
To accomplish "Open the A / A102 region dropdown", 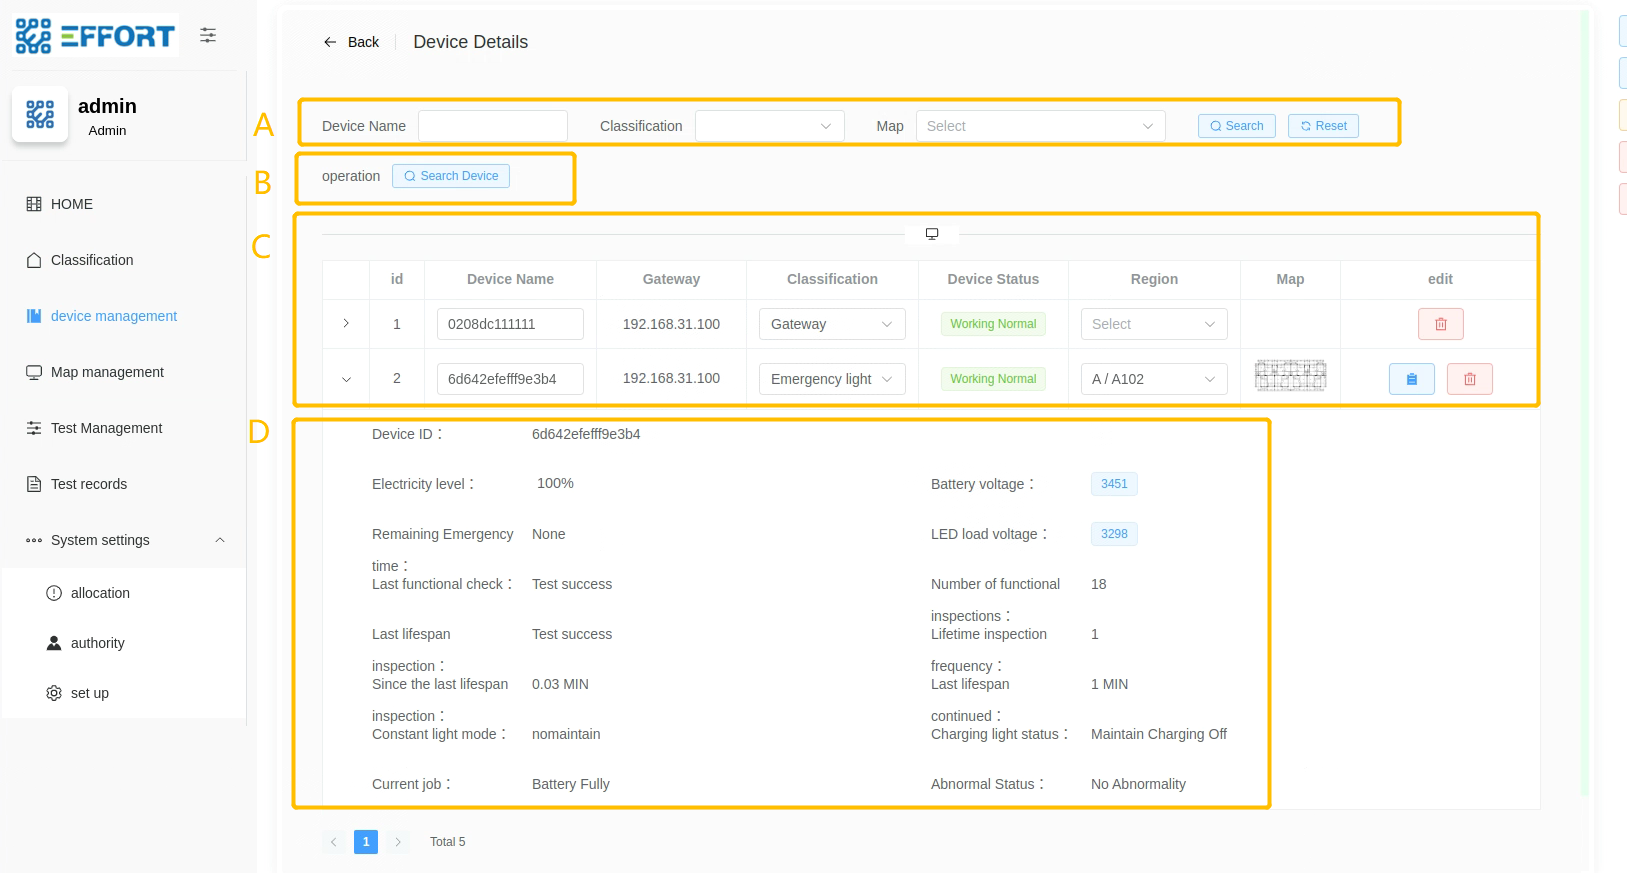I will [1153, 379].
